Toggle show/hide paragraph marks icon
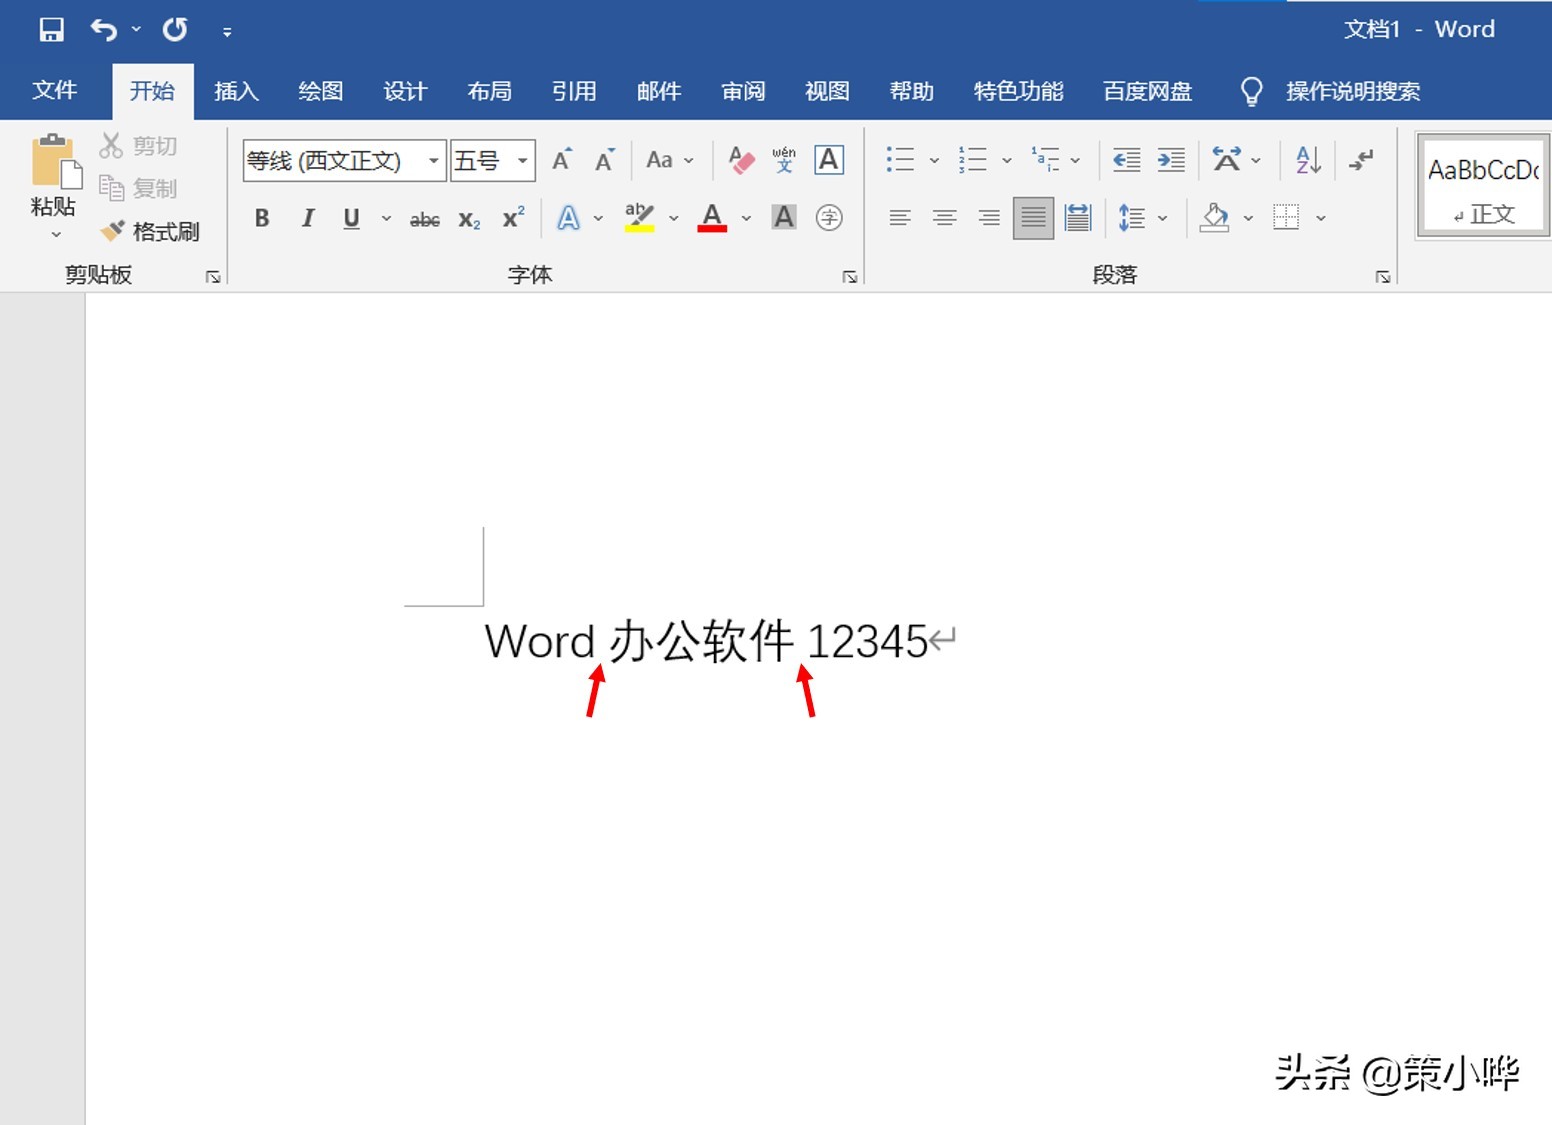 click(1360, 159)
